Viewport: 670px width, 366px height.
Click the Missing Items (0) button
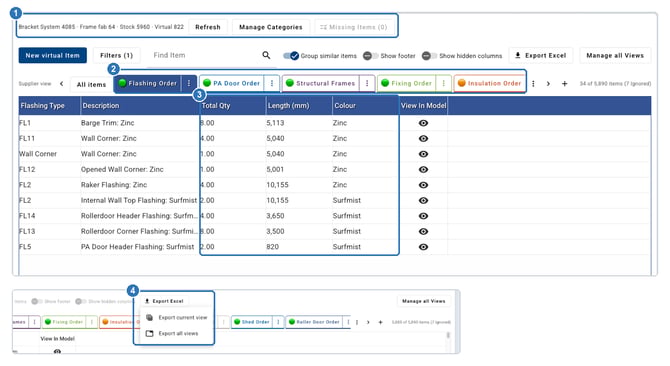pyautogui.click(x=353, y=27)
